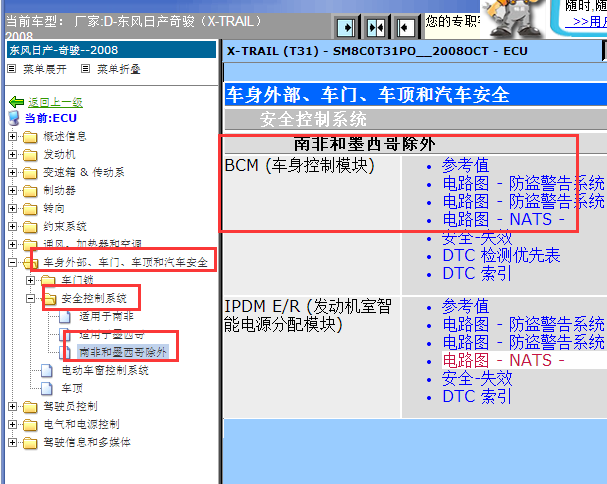
Task: Click the document icon for 适用于南非
Action: (65, 317)
